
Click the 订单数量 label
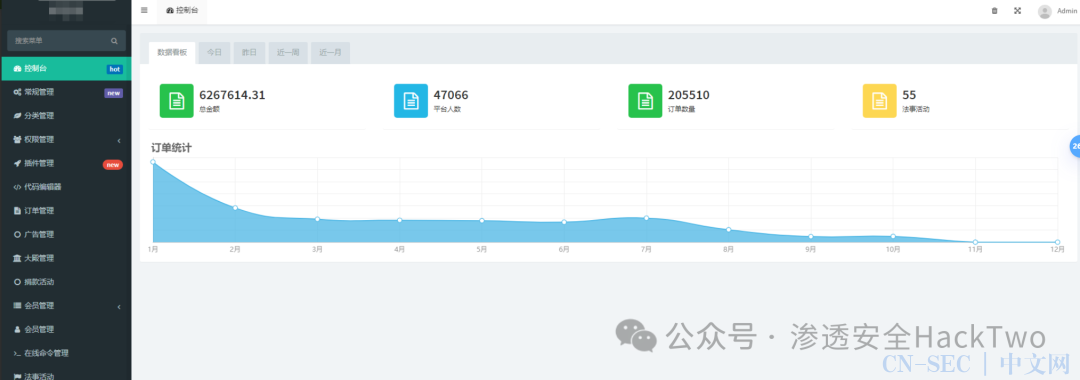(681, 109)
